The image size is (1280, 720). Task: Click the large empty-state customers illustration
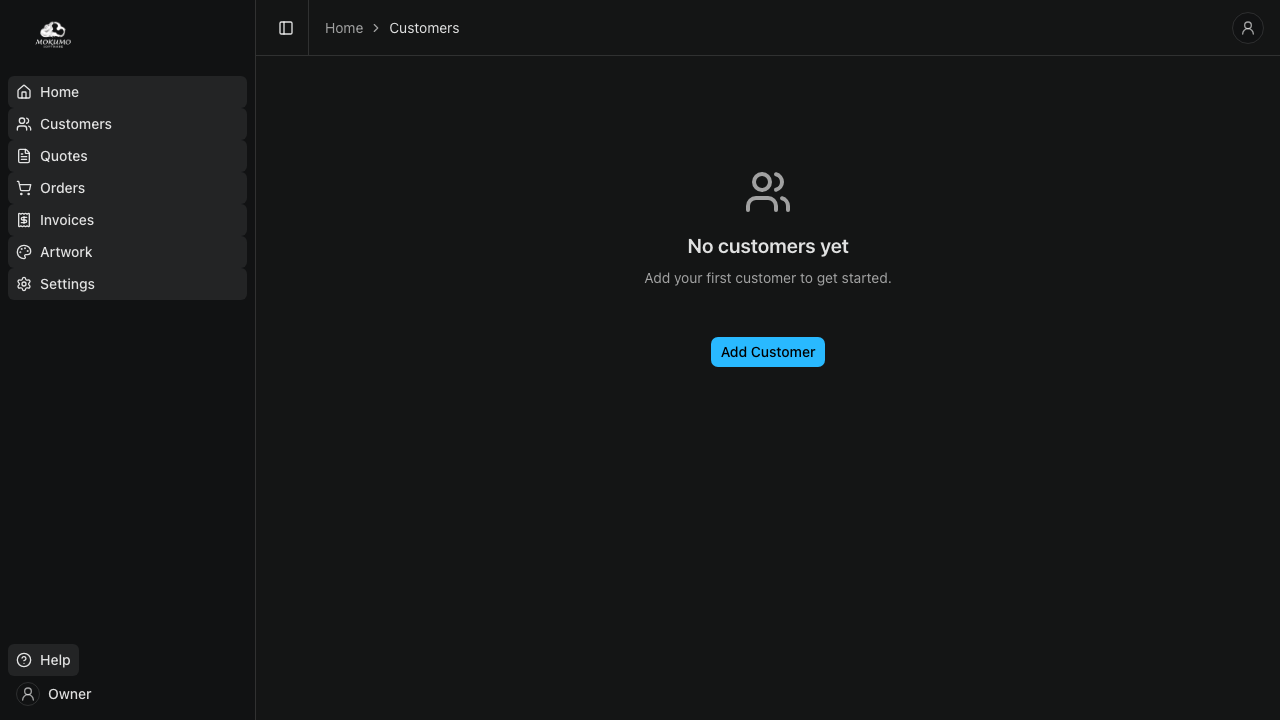point(767,192)
